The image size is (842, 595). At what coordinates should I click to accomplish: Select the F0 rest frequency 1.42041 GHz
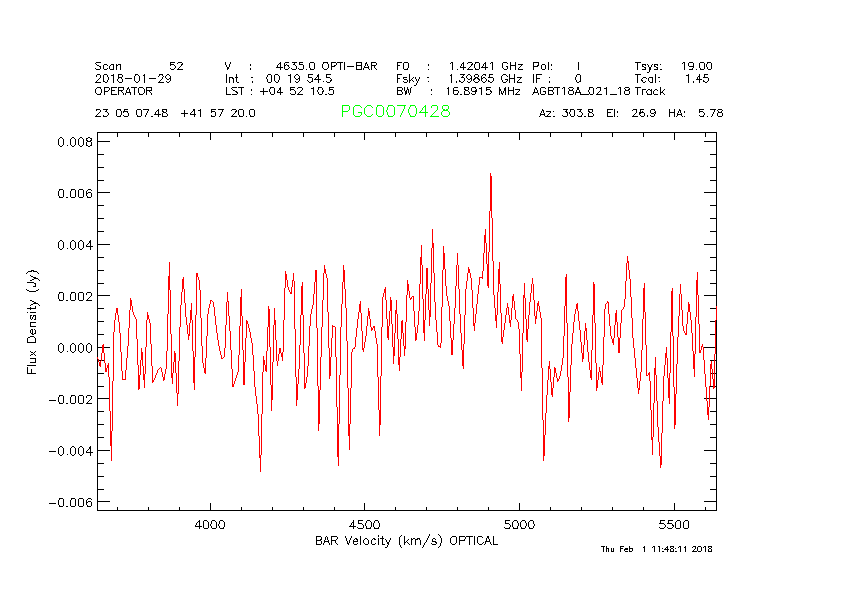[472, 65]
